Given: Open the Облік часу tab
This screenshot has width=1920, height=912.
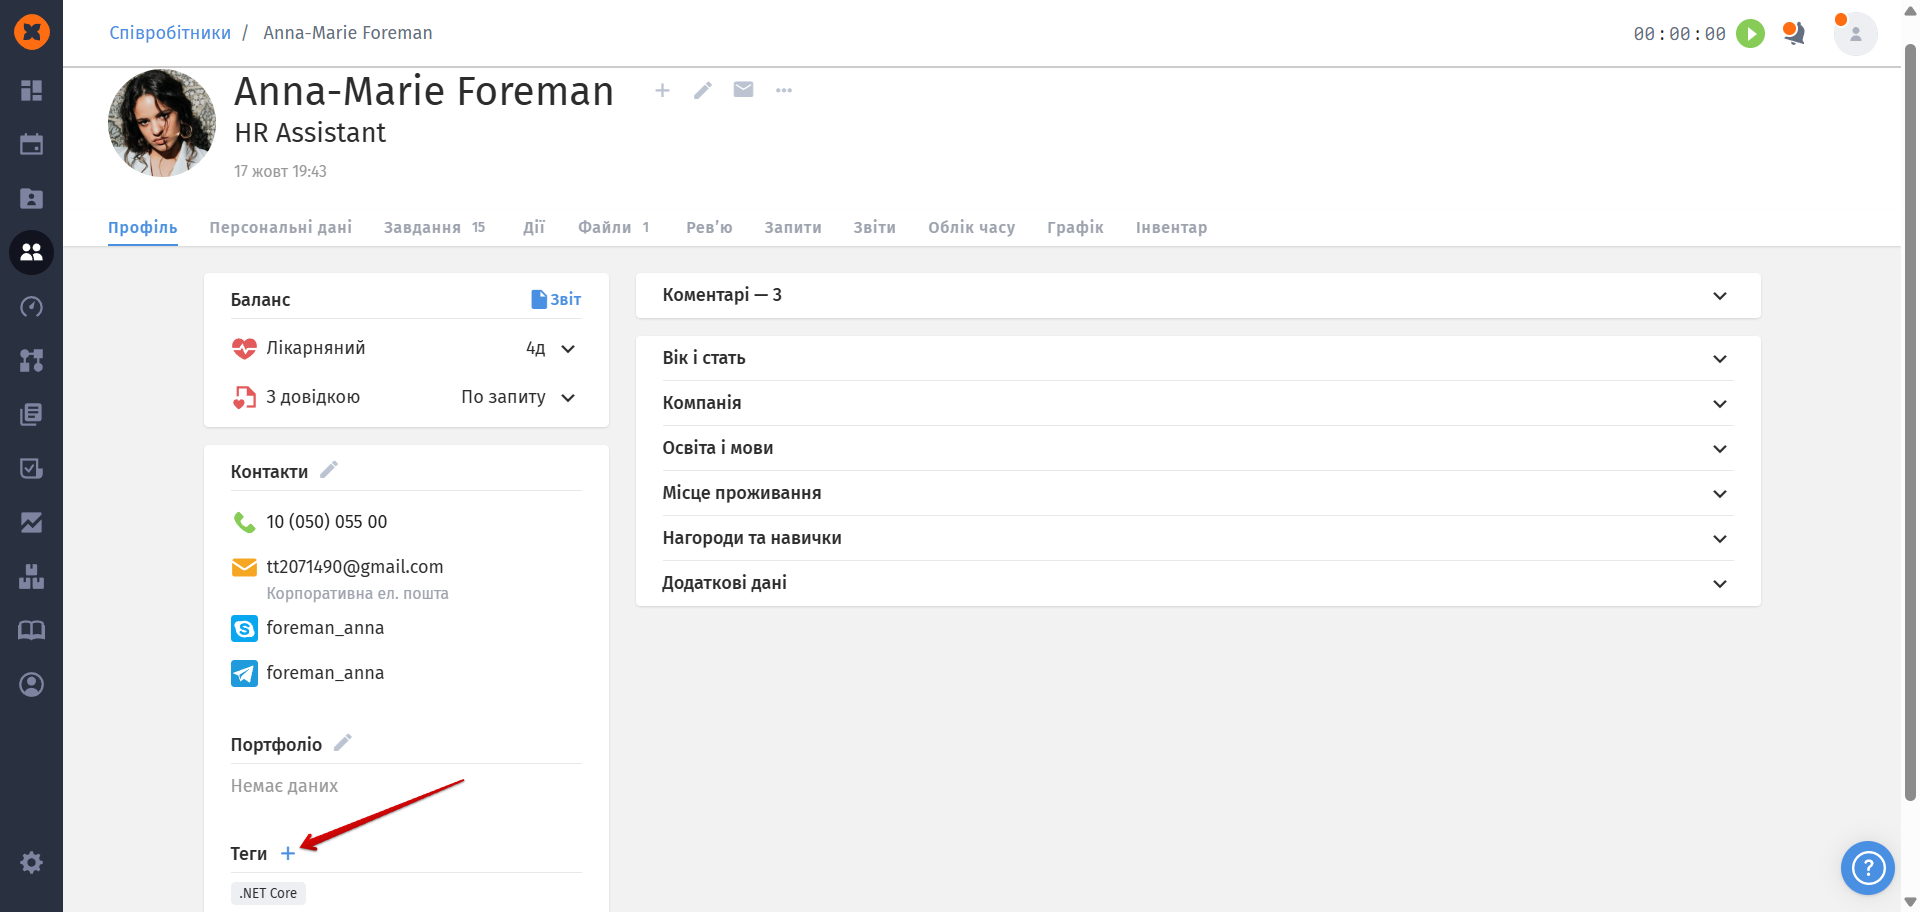Looking at the screenshot, I should pyautogui.click(x=971, y=228).
